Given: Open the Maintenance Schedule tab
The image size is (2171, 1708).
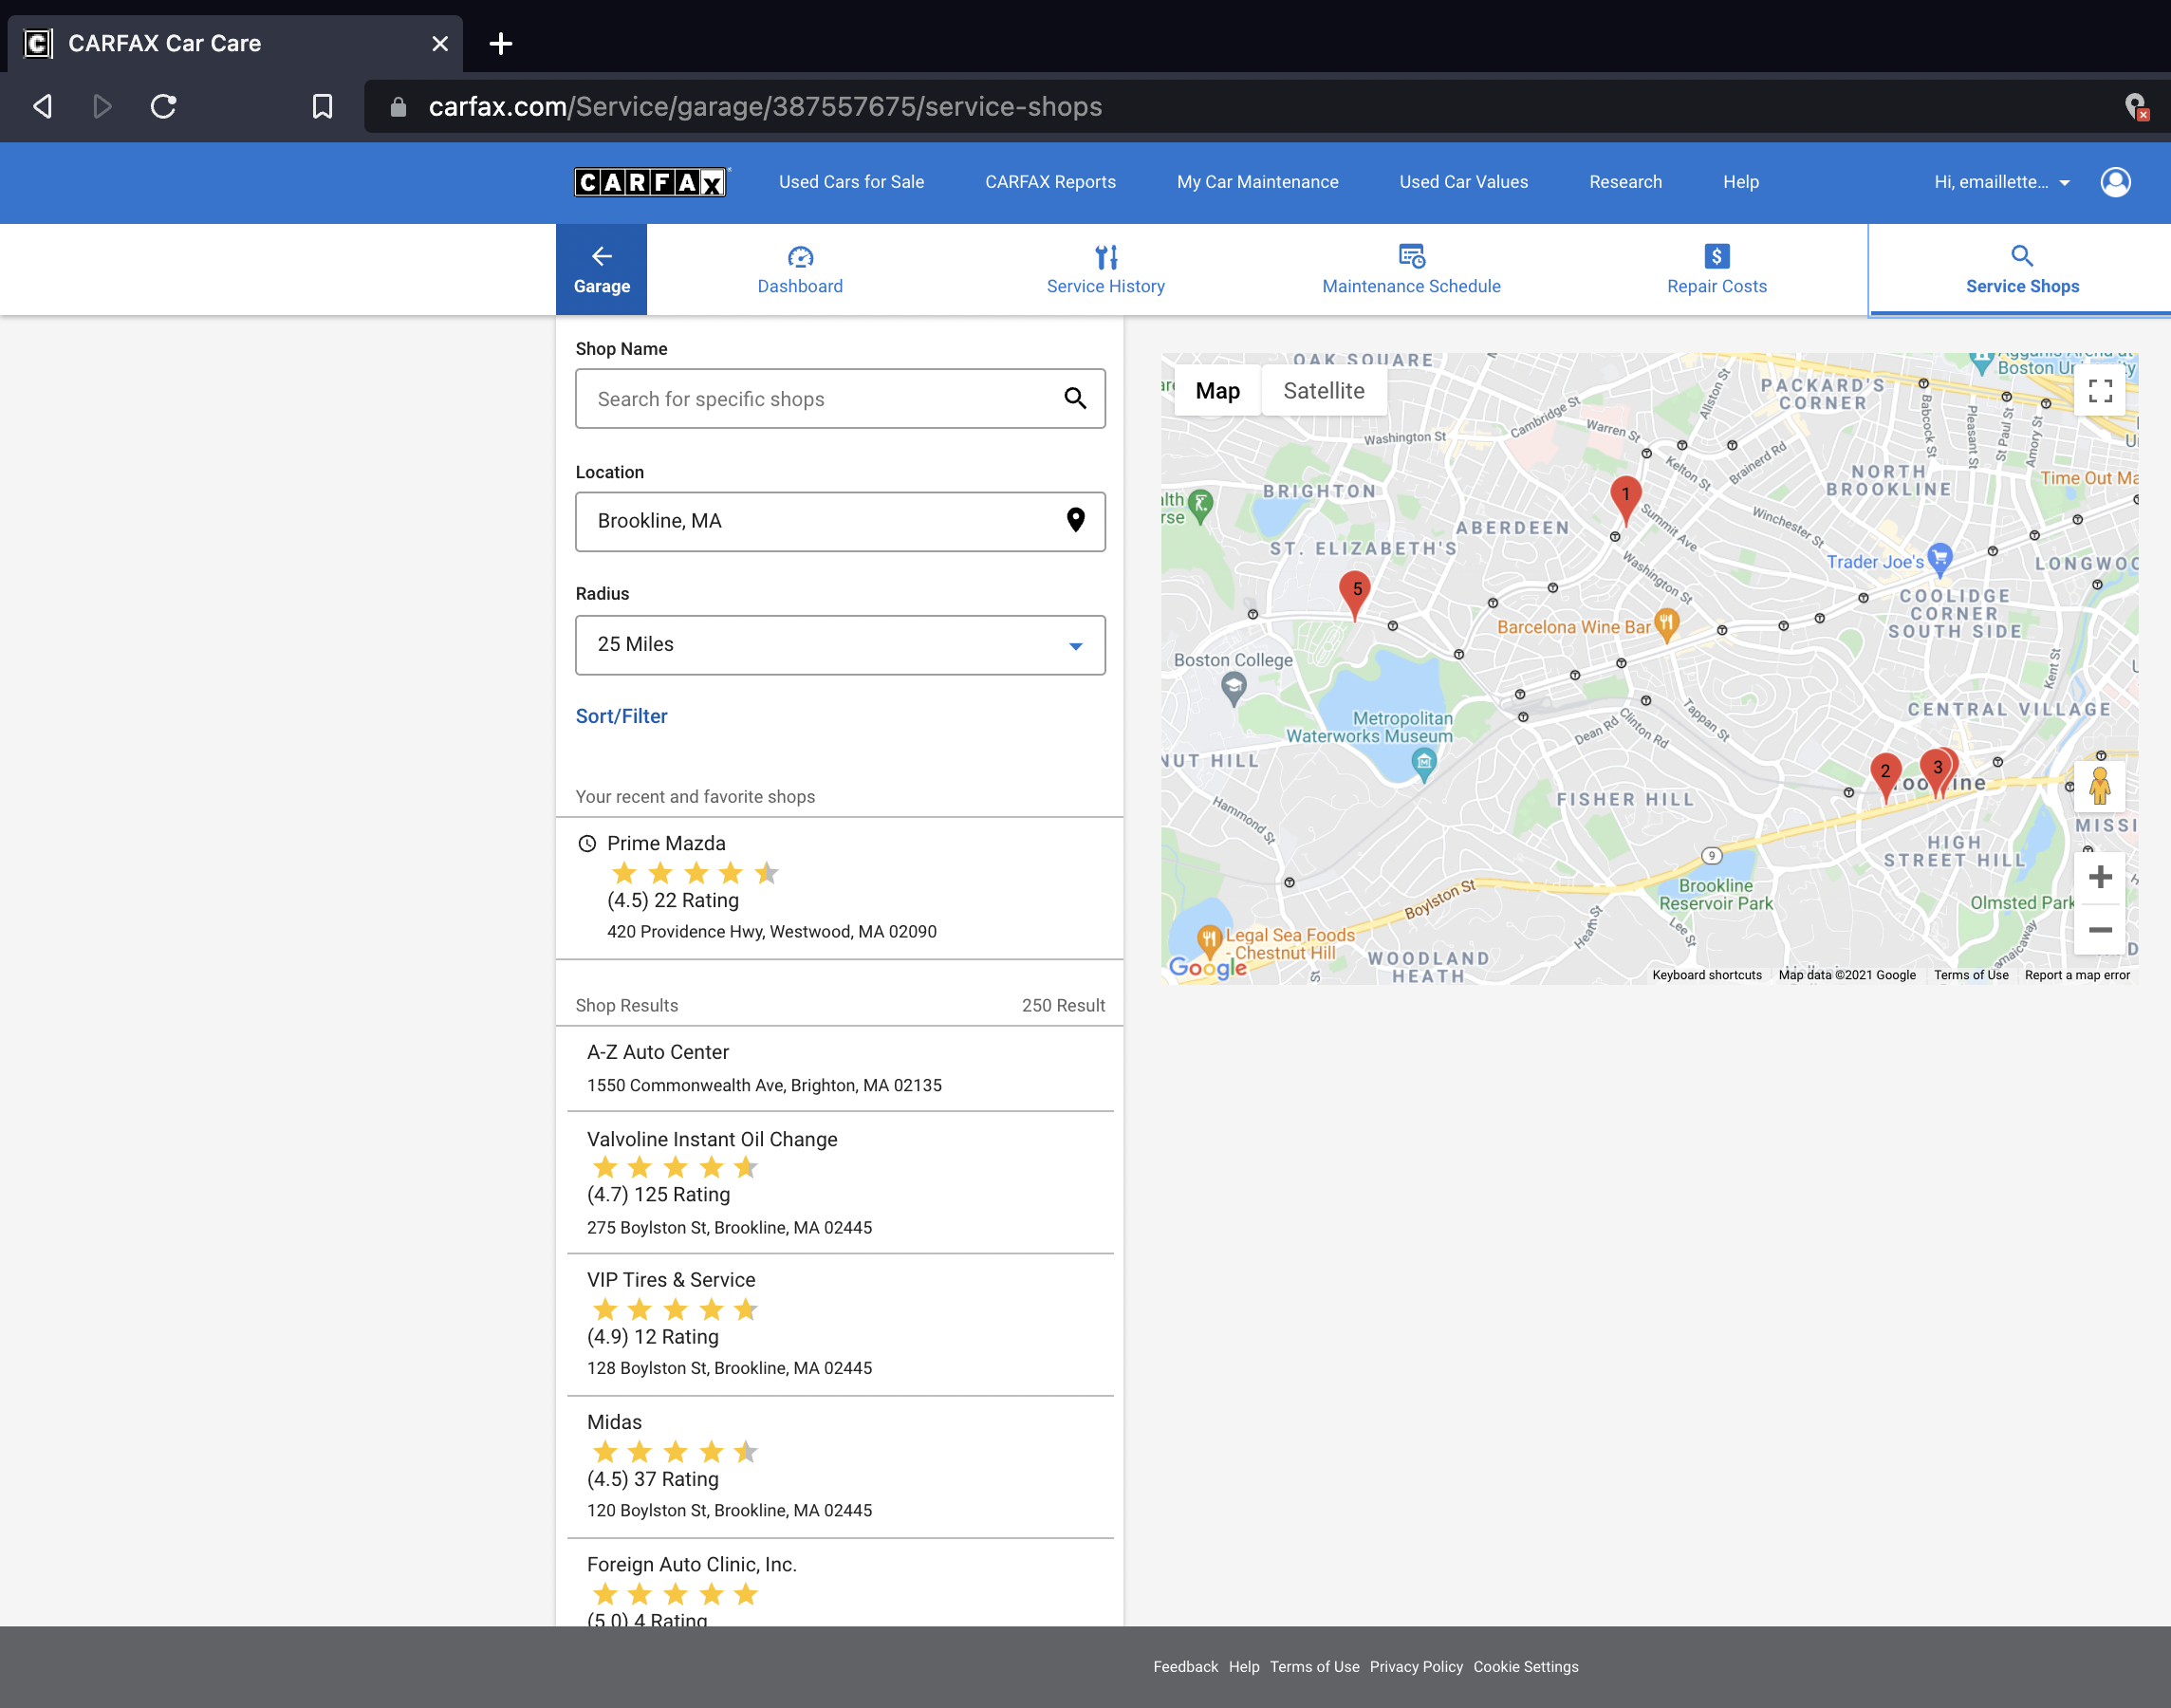Looking at the screenshot, I should point(1411,269).
